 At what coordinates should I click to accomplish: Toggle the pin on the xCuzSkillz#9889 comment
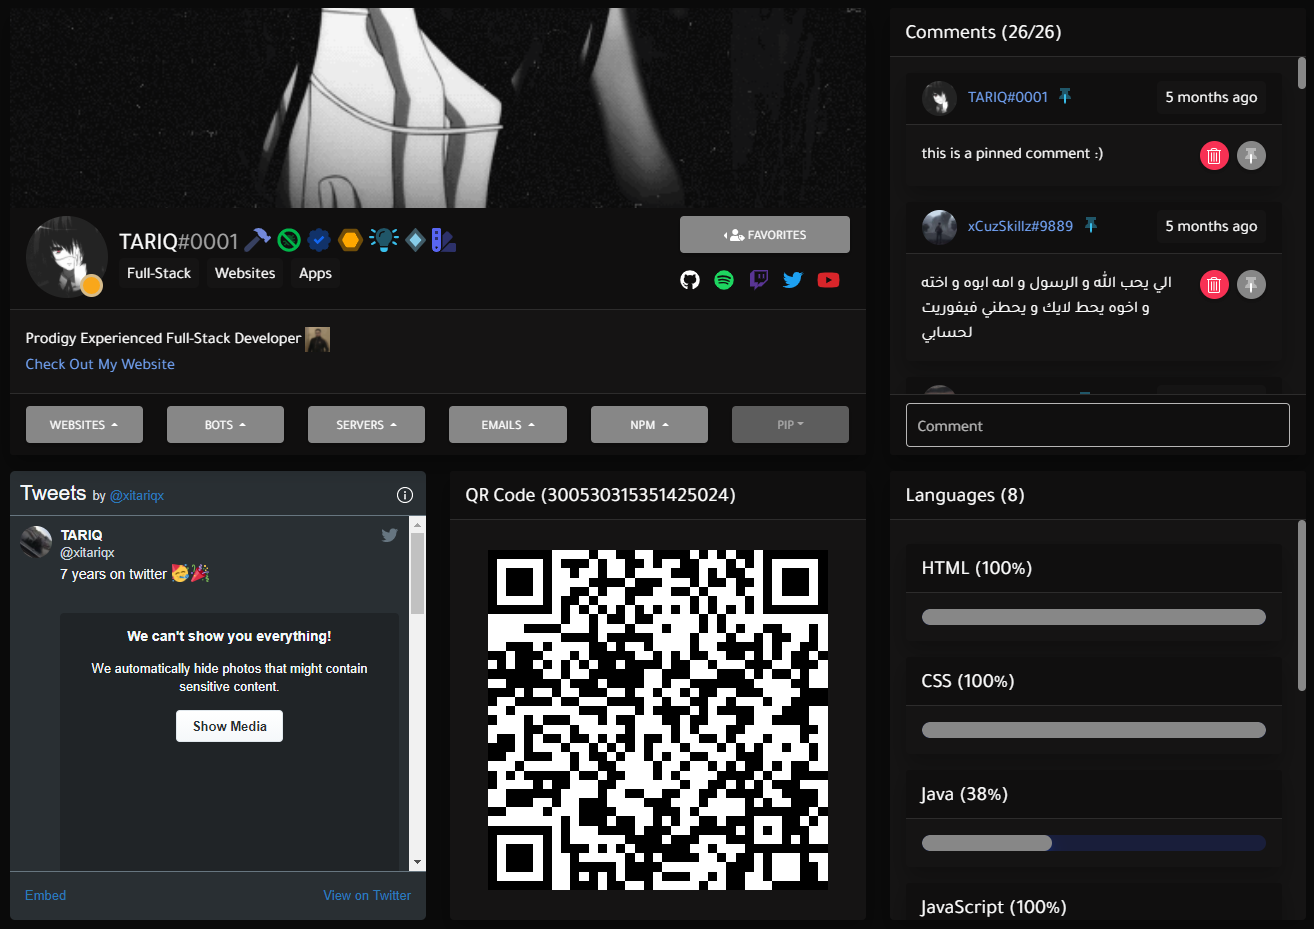(x=1251, y=285)
